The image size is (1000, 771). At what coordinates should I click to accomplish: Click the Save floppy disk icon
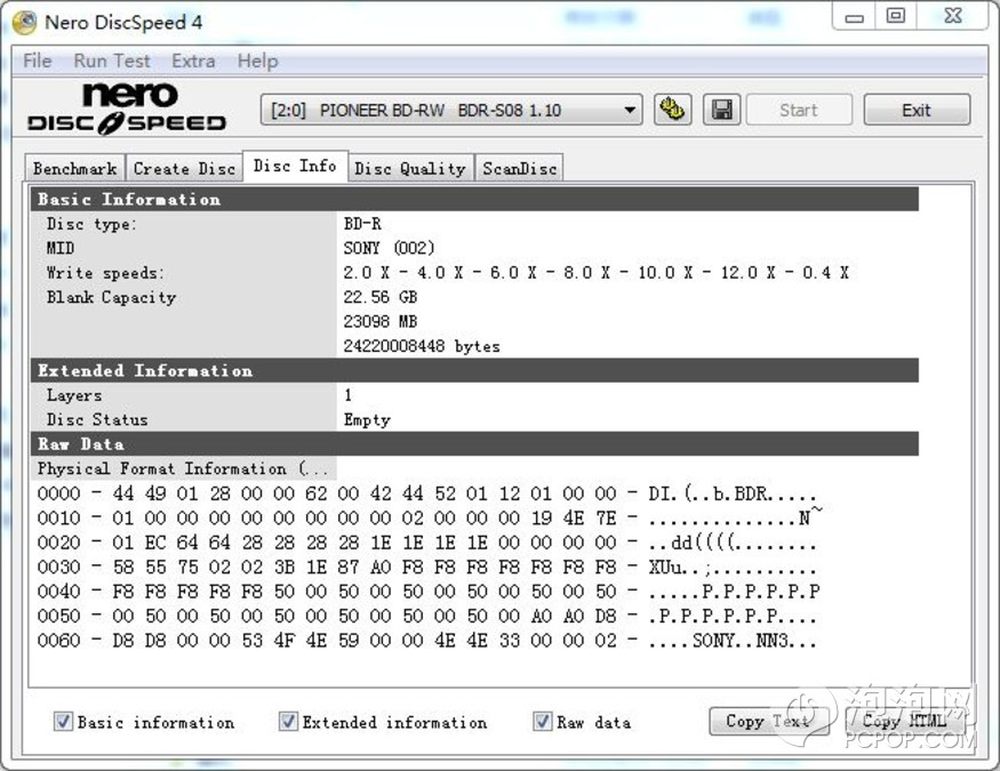point(721,110)
